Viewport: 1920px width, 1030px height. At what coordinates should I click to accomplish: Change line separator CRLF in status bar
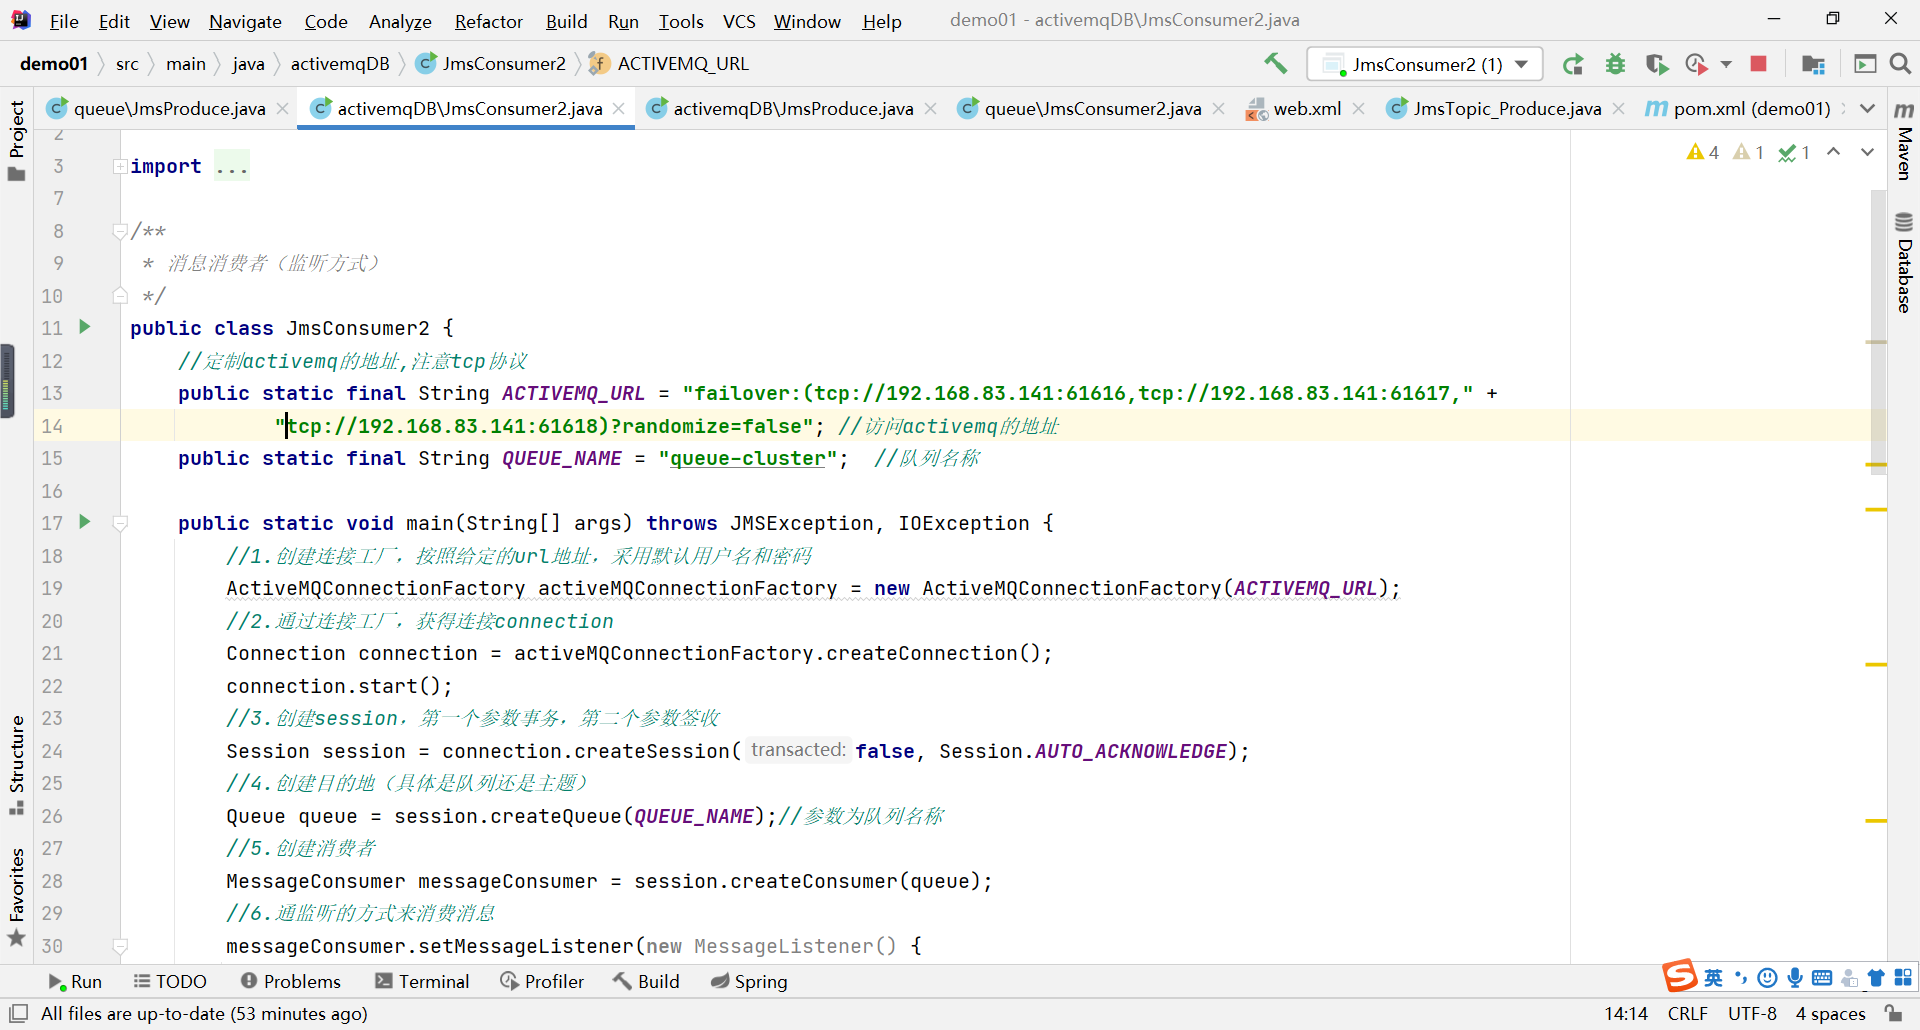(x=1688, y=1013)
